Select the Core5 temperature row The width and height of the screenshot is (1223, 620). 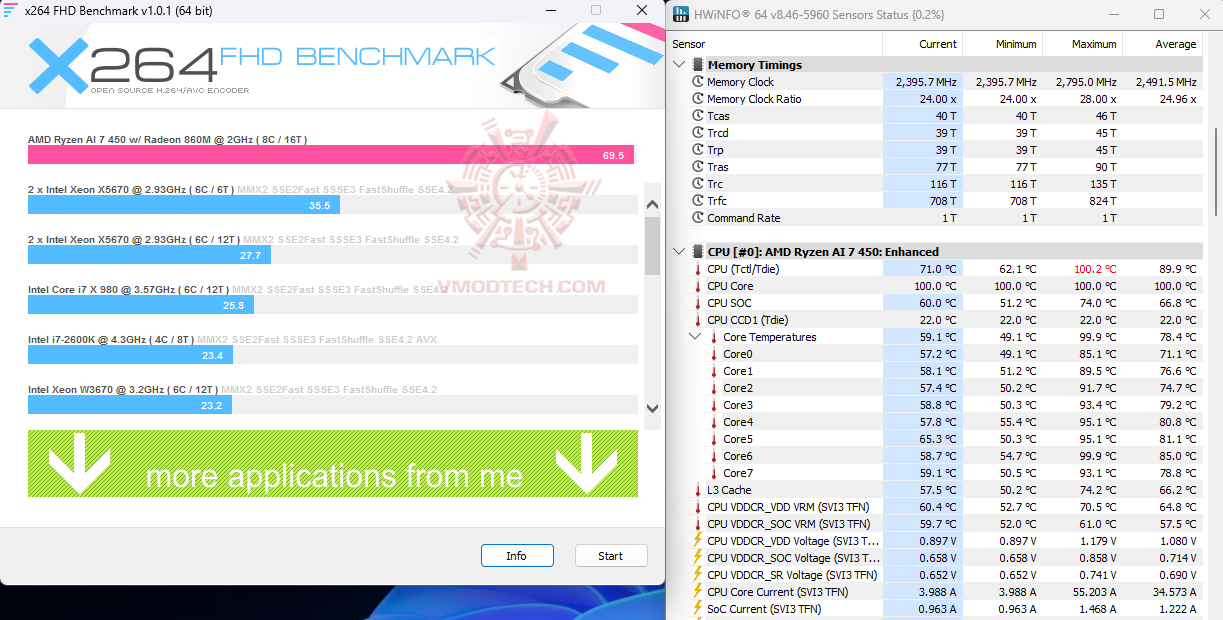935,439
